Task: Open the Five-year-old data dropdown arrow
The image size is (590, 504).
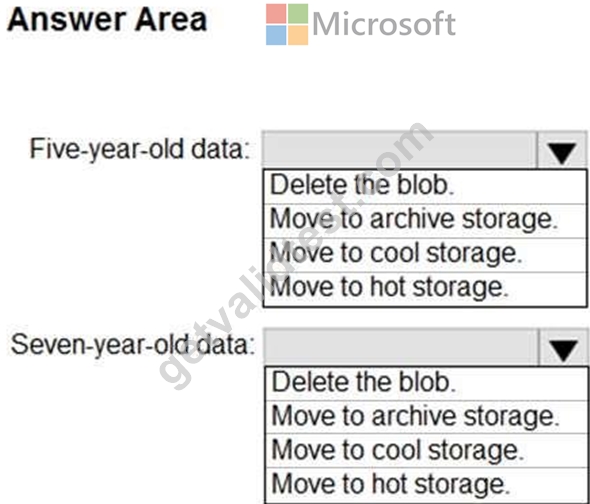Action: (562, 151)
